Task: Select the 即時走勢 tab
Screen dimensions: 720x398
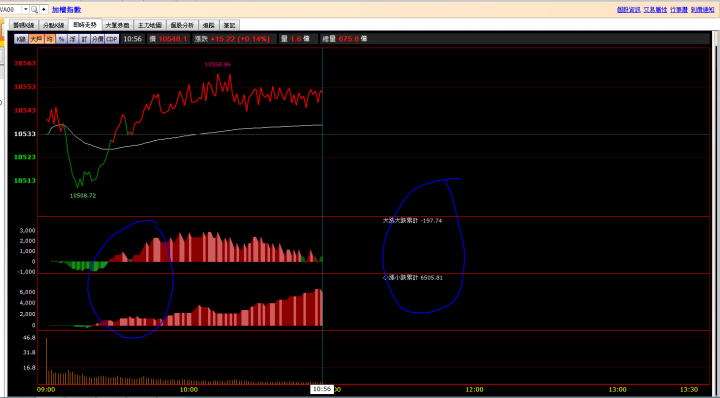Action: point(85,25)
